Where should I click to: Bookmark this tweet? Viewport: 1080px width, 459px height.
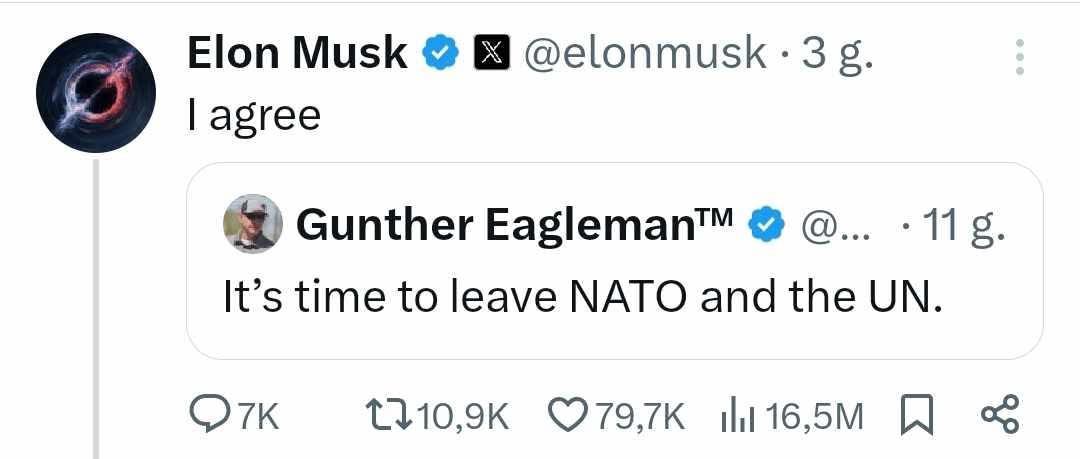click(x=915, y=415)
